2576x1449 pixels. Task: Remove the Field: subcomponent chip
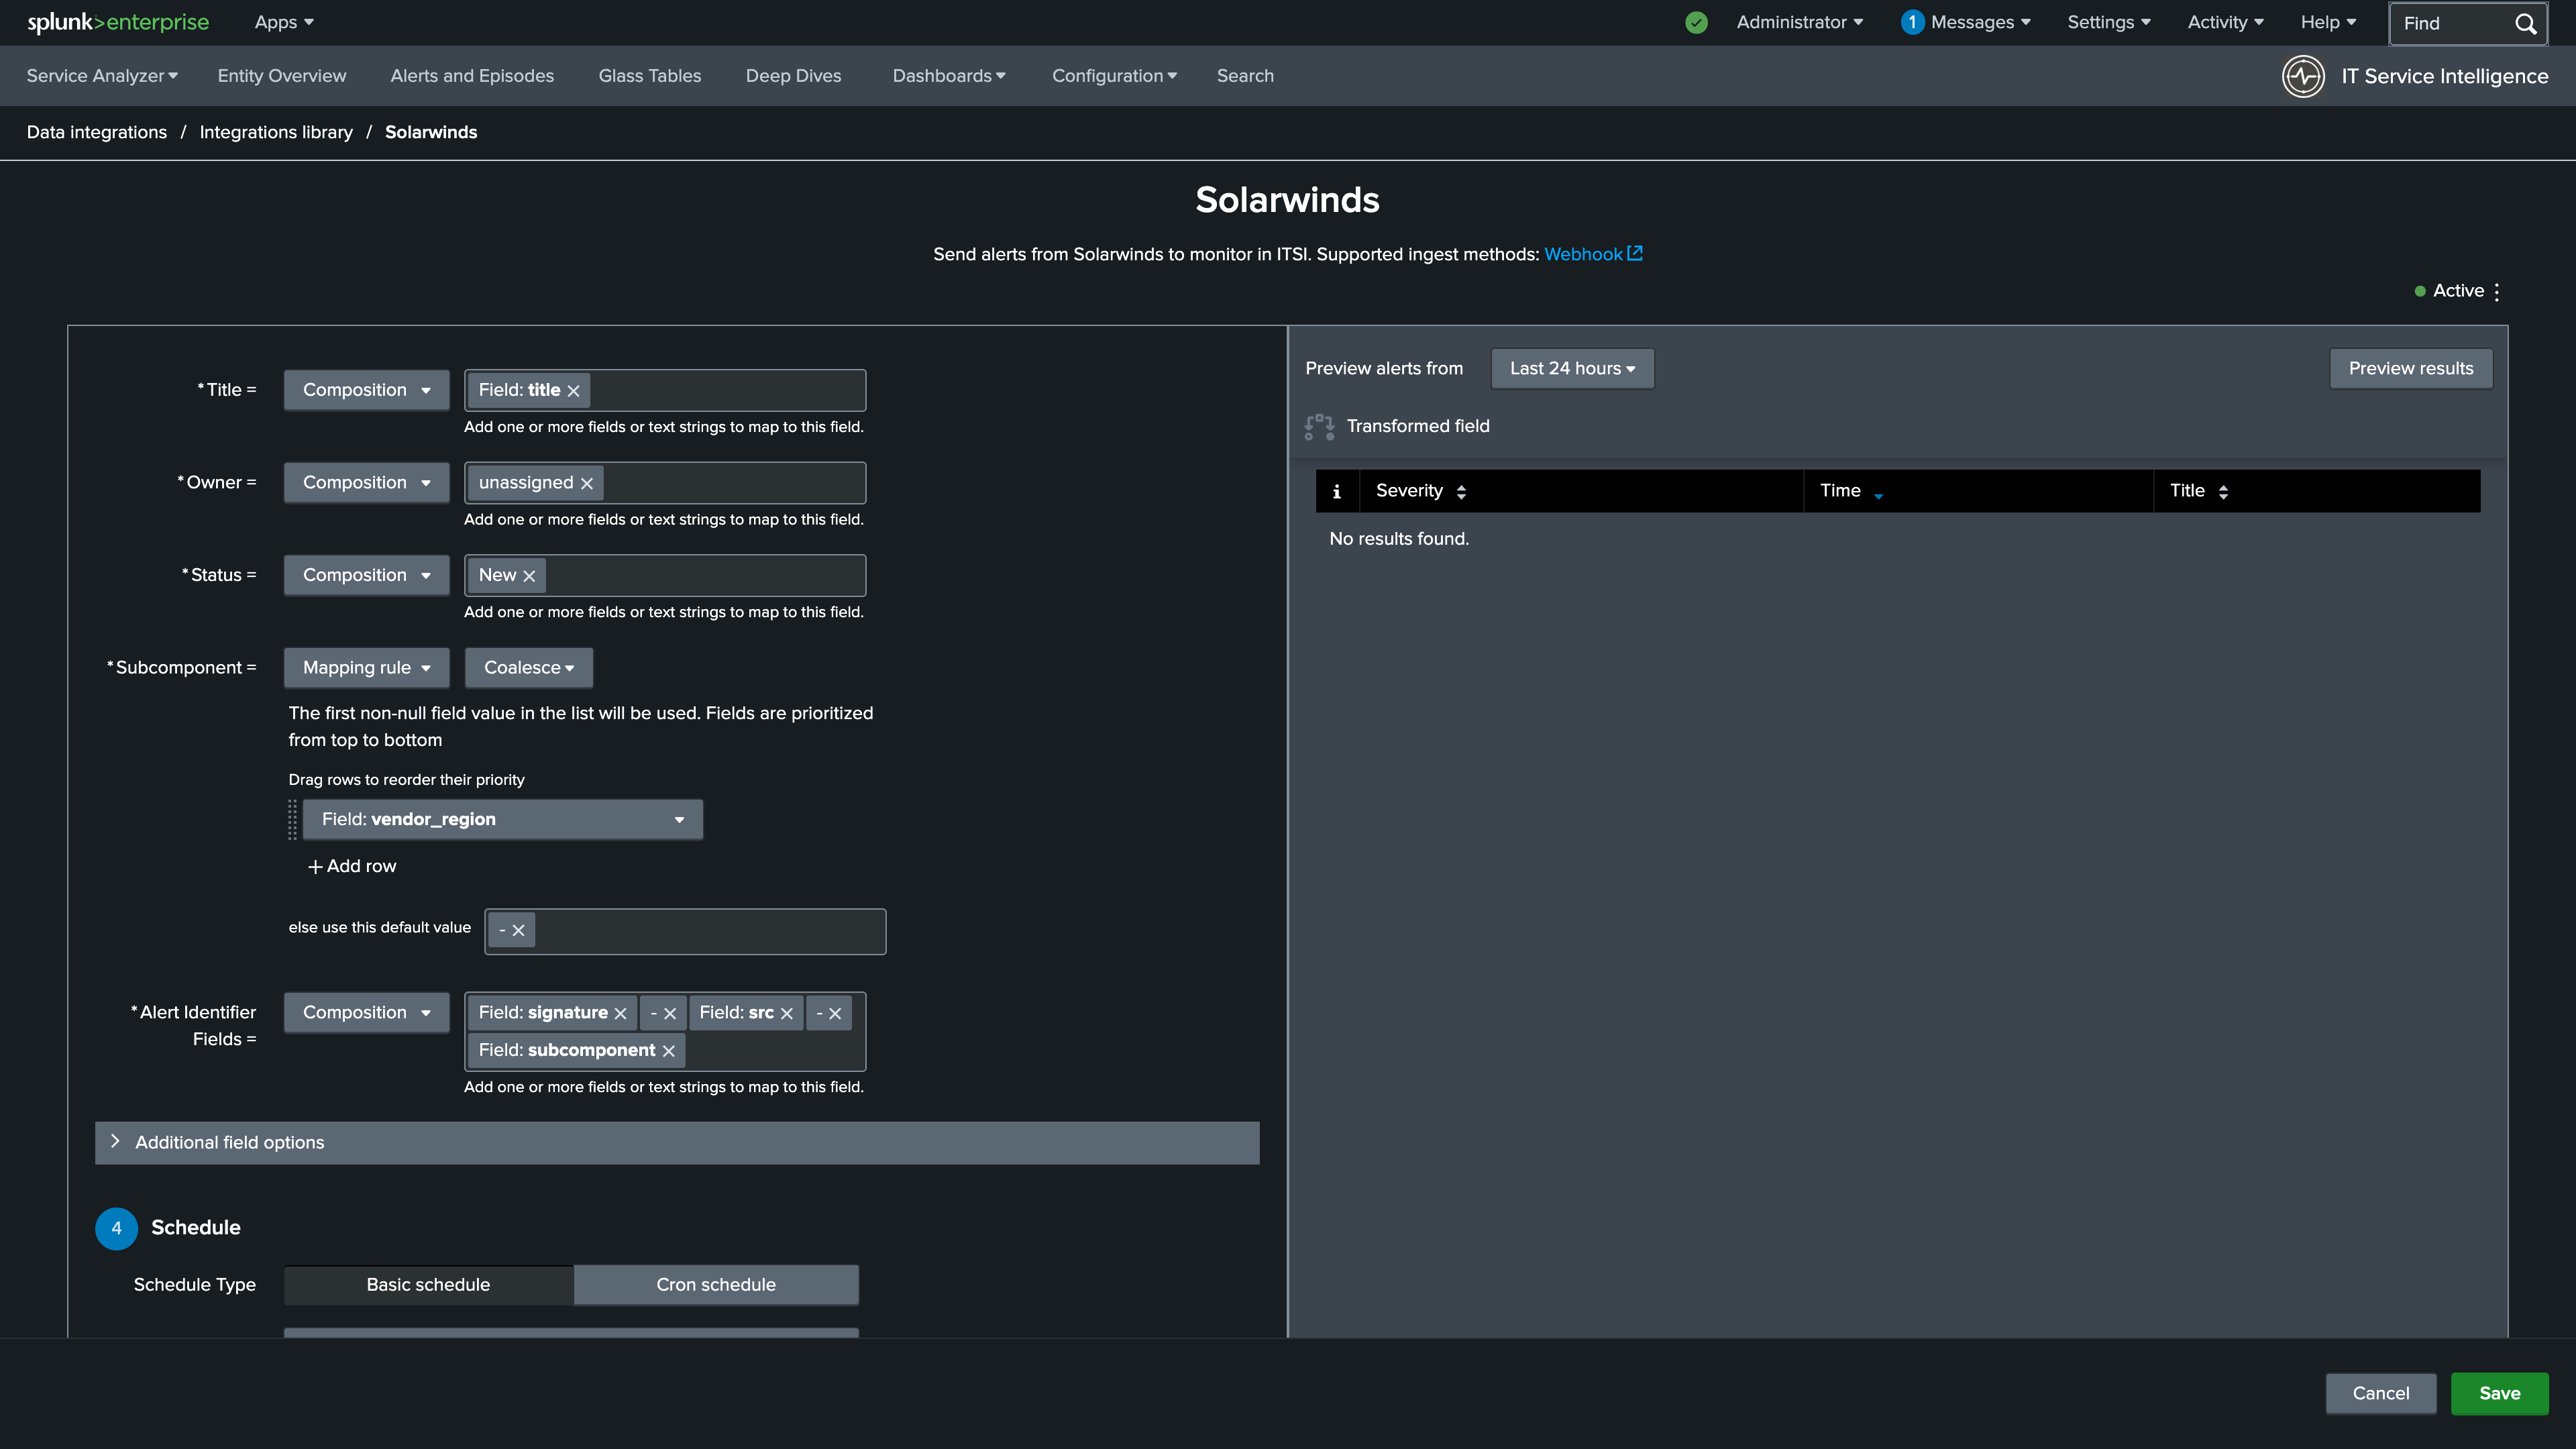(x=669, y=1051)
